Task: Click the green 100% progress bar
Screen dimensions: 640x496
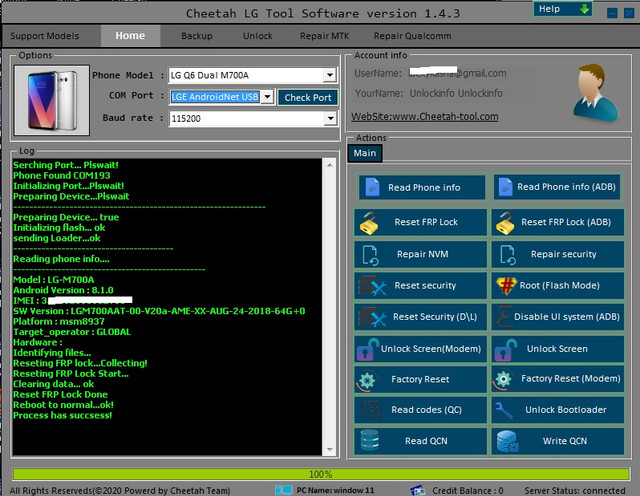Action: tap(320, 474)
